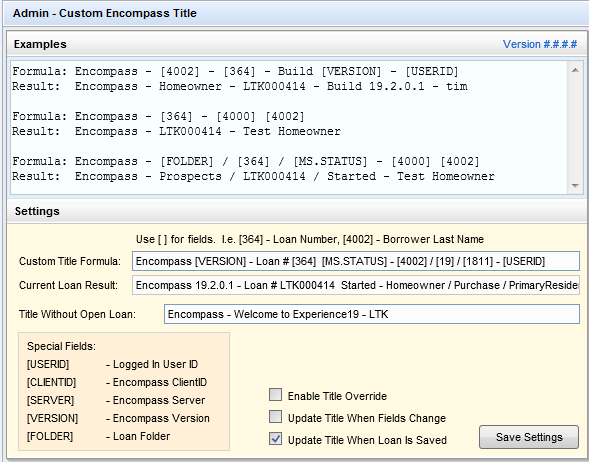The width and height of the screenshot is (589, 462).
Task: Check Update Title When Fields Change
Action: [x=275, y=417]
